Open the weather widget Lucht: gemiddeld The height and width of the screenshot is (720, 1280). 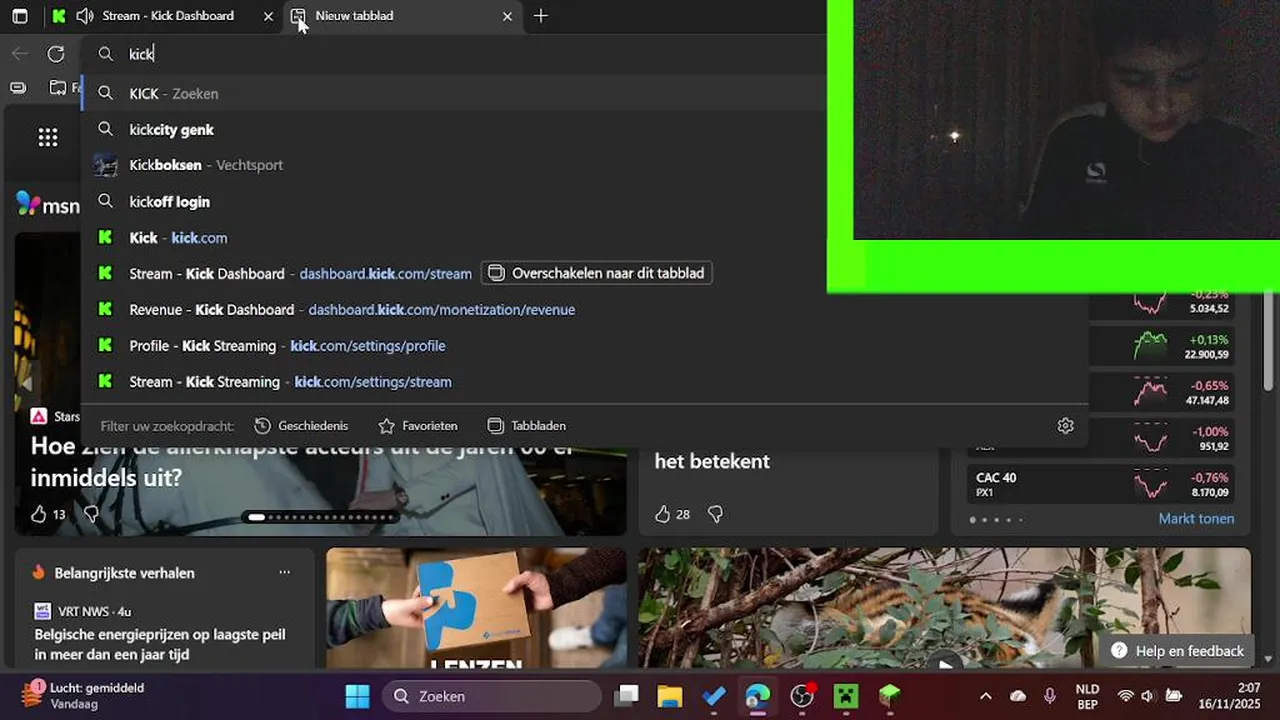(x=84, y=696)
